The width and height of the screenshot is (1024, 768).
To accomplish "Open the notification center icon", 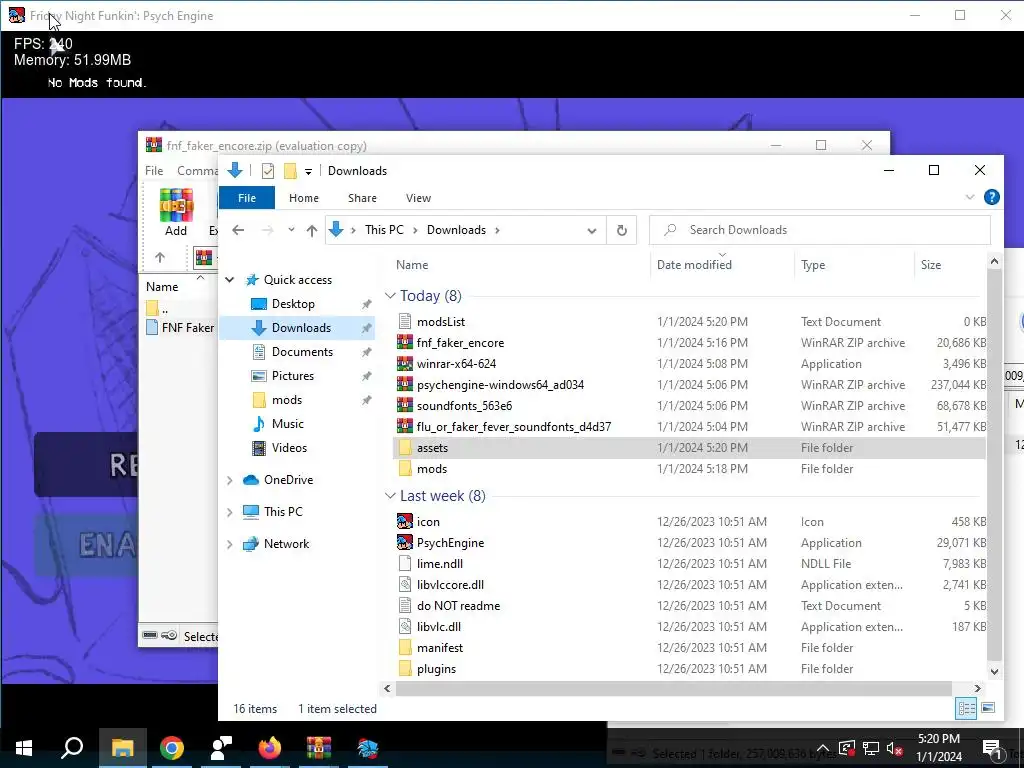I will (992, 748).
